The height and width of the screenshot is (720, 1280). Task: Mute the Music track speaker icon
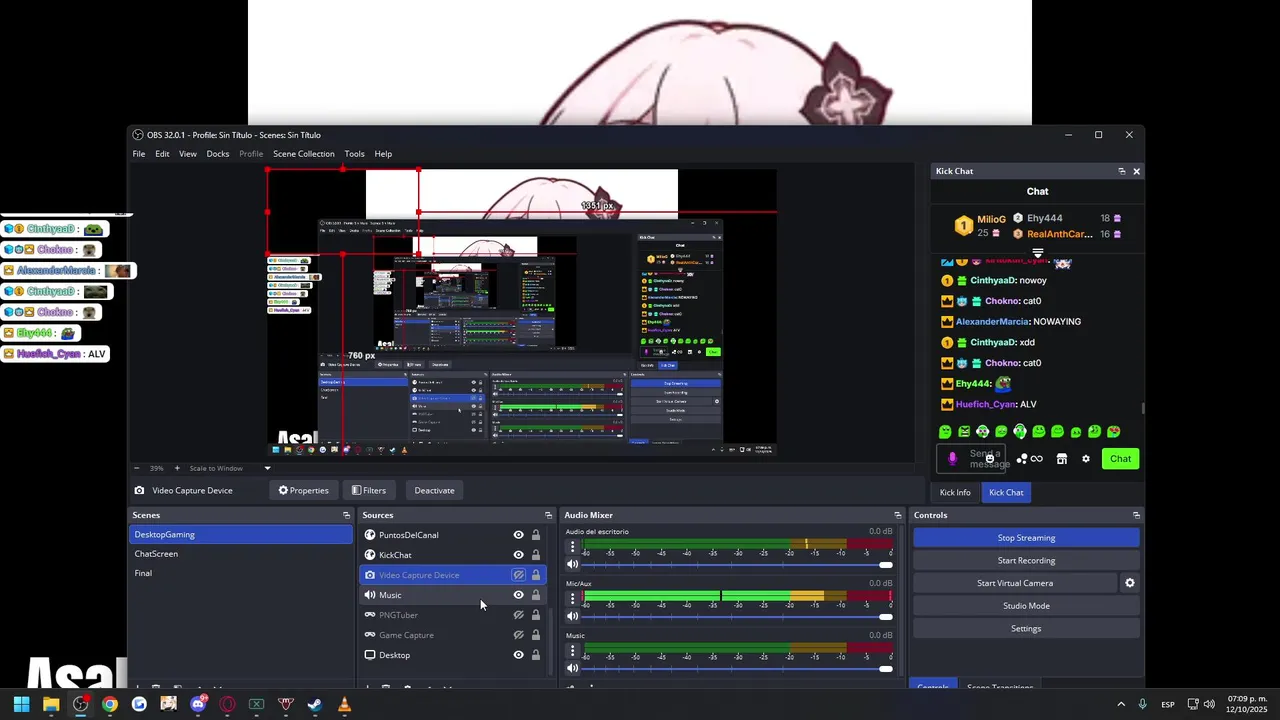572,668
